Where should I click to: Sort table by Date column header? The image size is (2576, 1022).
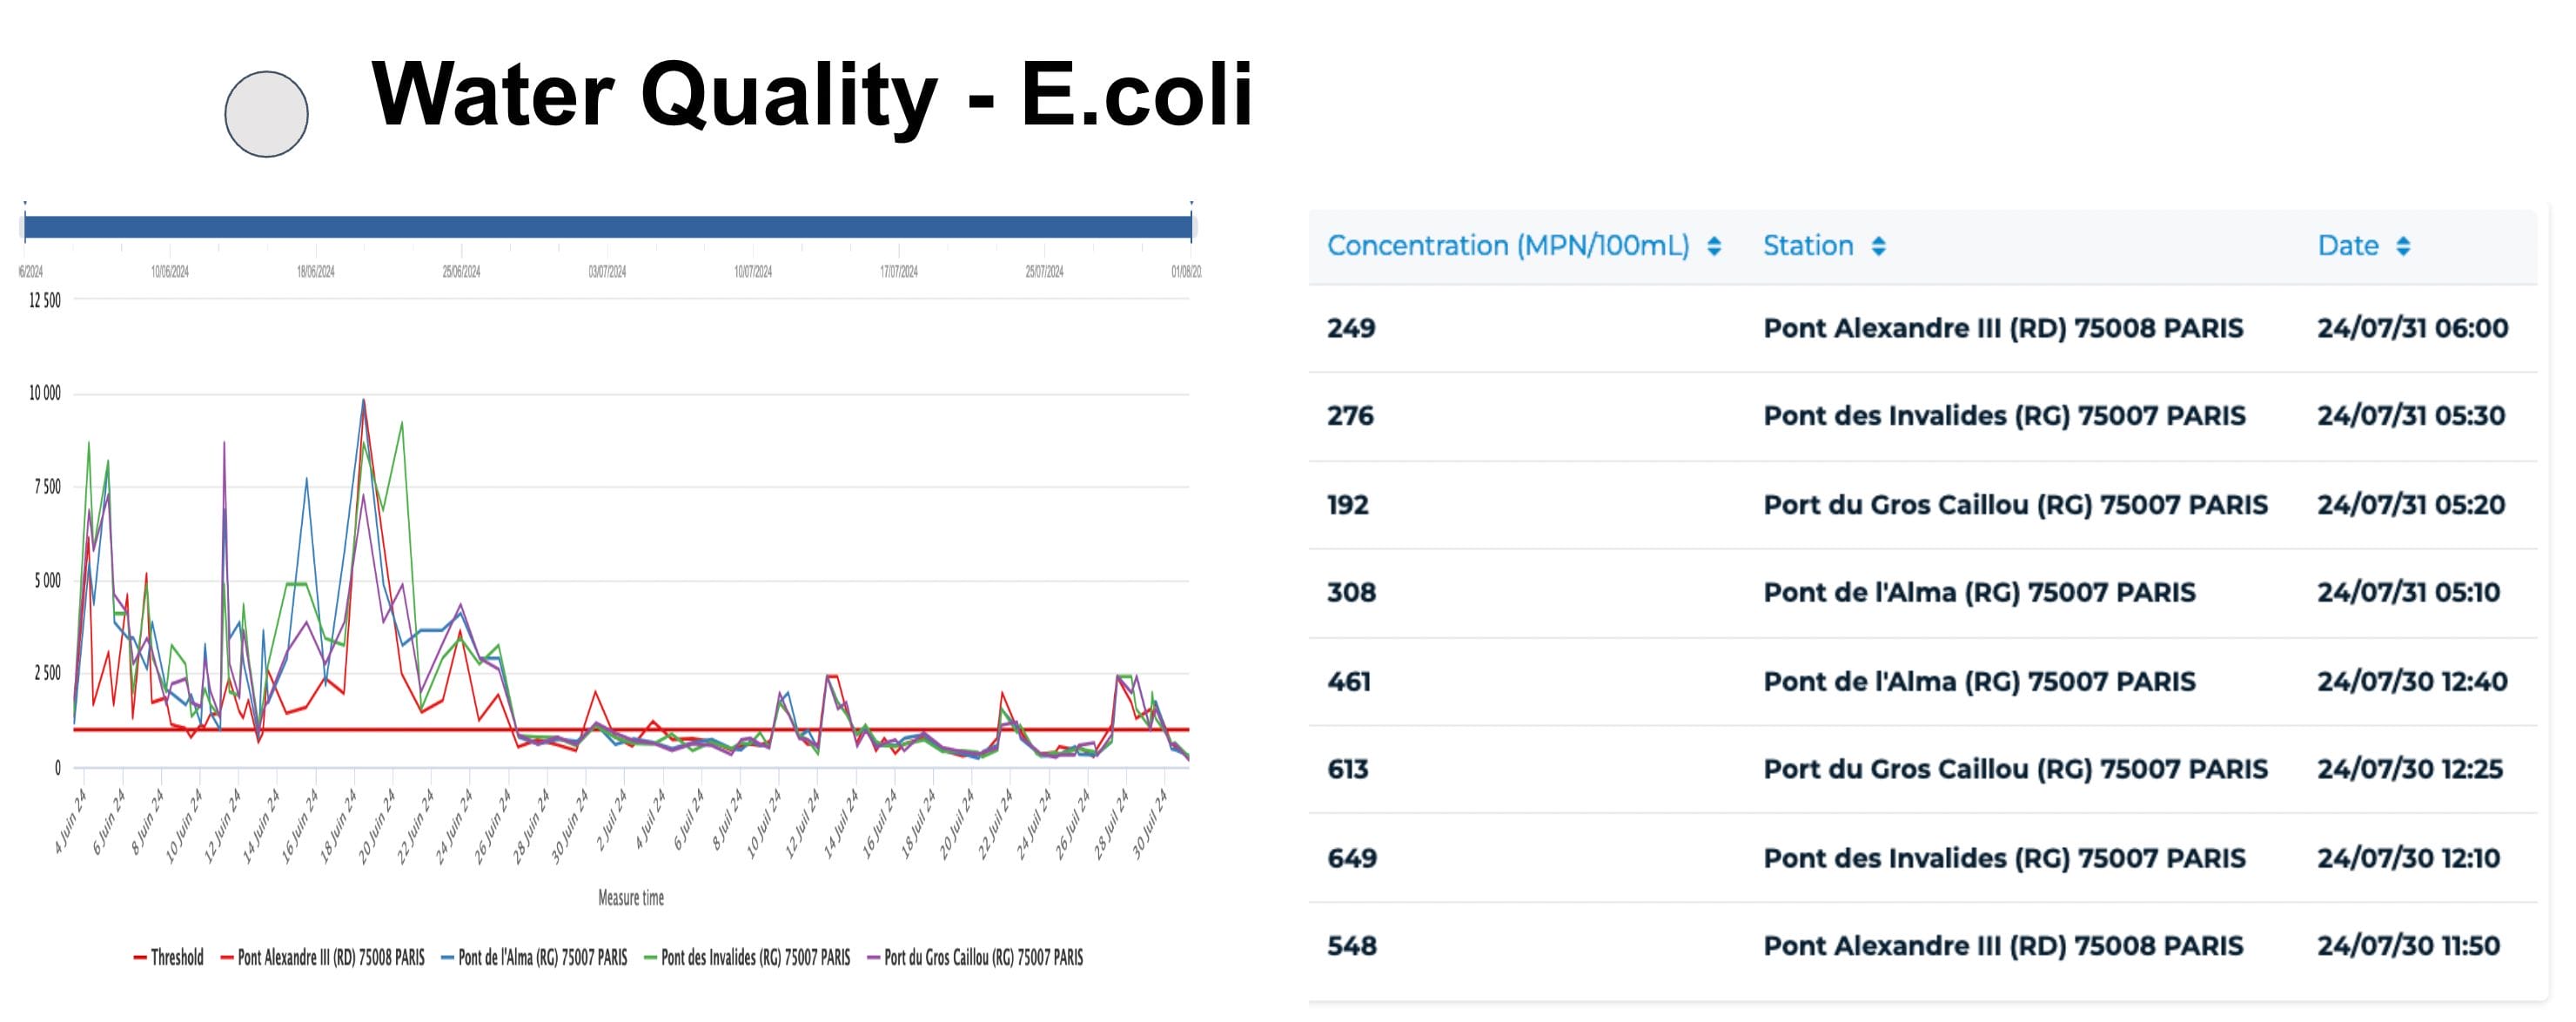[x=2347, y=246]
